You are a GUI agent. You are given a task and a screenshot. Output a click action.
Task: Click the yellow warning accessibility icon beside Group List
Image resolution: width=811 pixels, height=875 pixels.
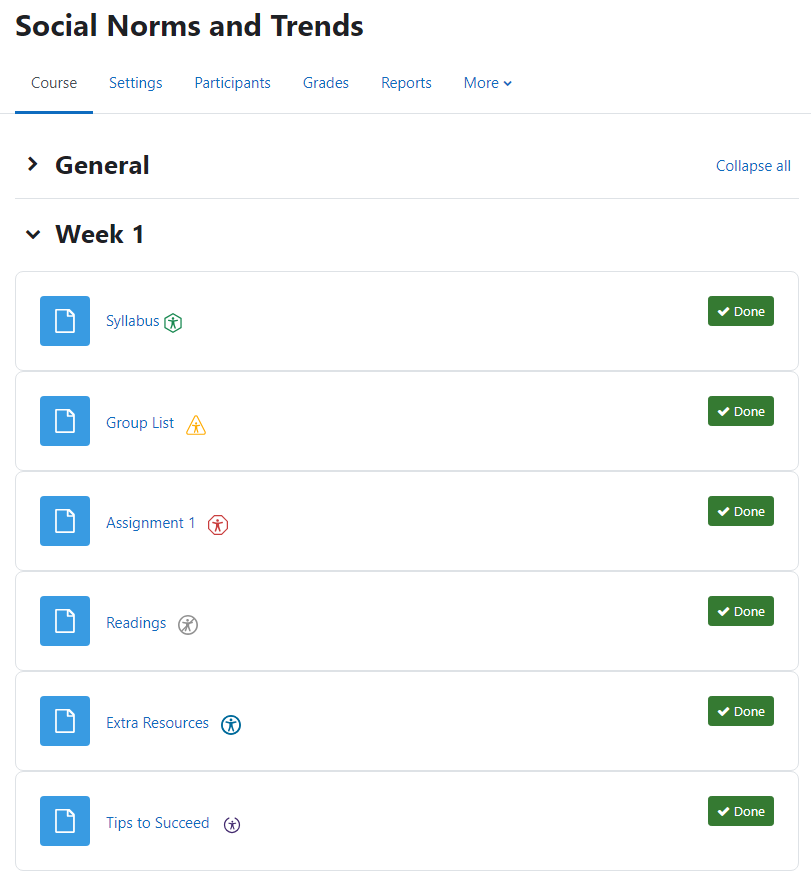[196, 425]
